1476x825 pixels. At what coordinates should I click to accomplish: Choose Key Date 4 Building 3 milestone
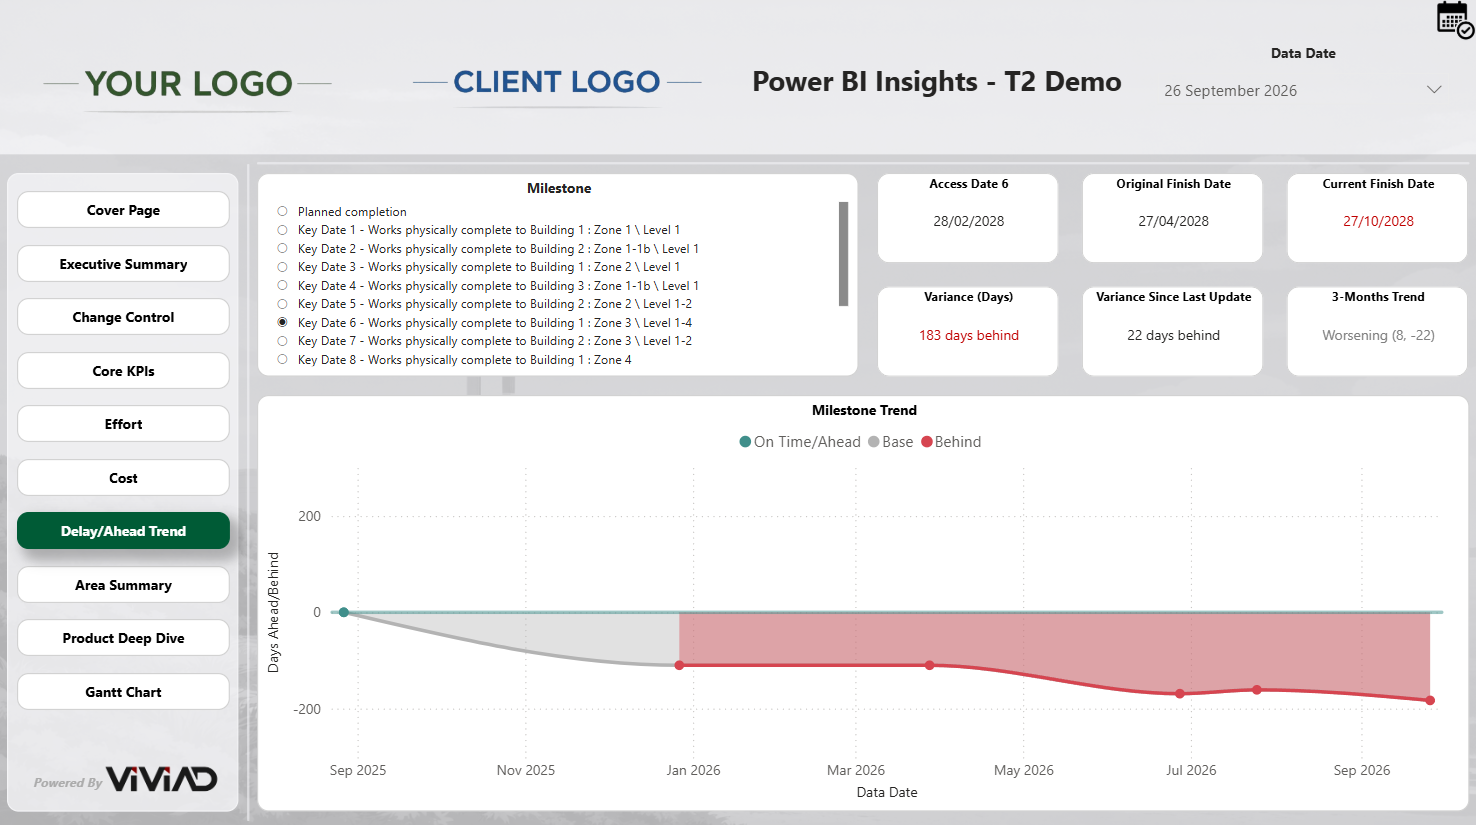click(x=283, y=286)
